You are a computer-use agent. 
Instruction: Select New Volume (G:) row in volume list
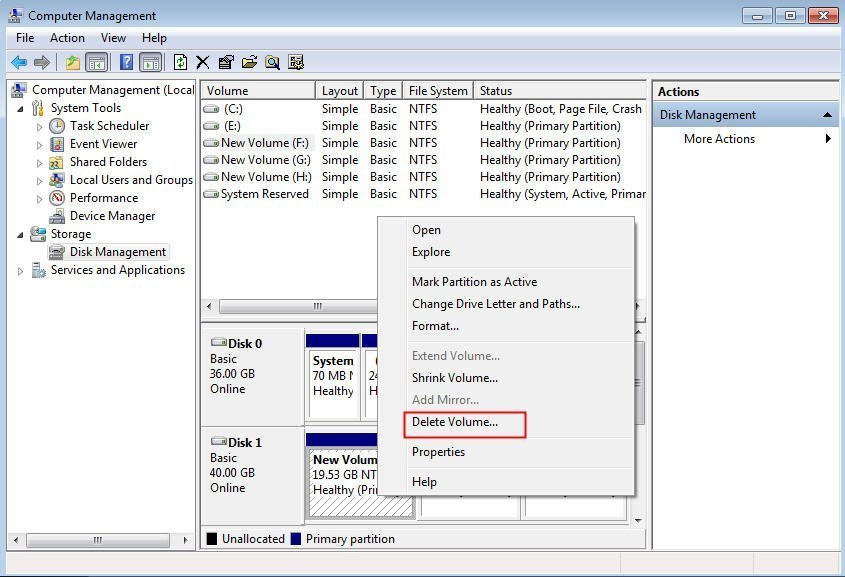coord(424,160)
